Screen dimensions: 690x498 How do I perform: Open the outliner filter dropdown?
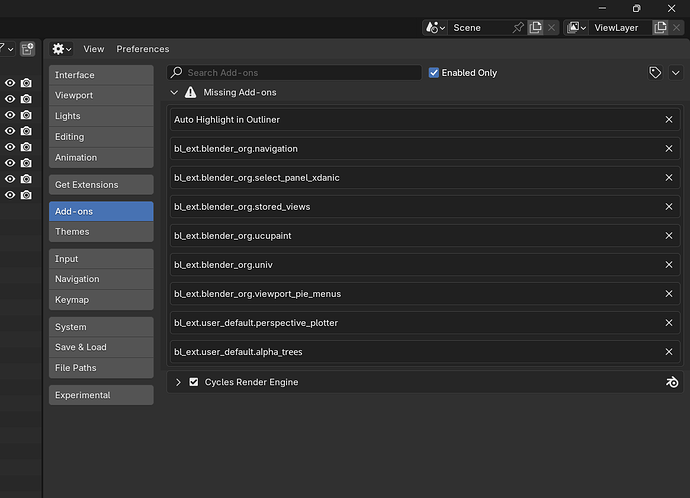[7, 49]
